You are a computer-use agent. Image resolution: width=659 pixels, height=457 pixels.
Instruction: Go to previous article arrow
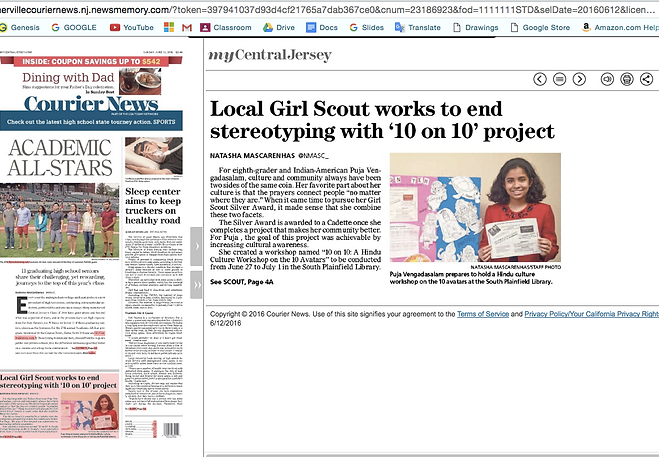tap(540, 79)
